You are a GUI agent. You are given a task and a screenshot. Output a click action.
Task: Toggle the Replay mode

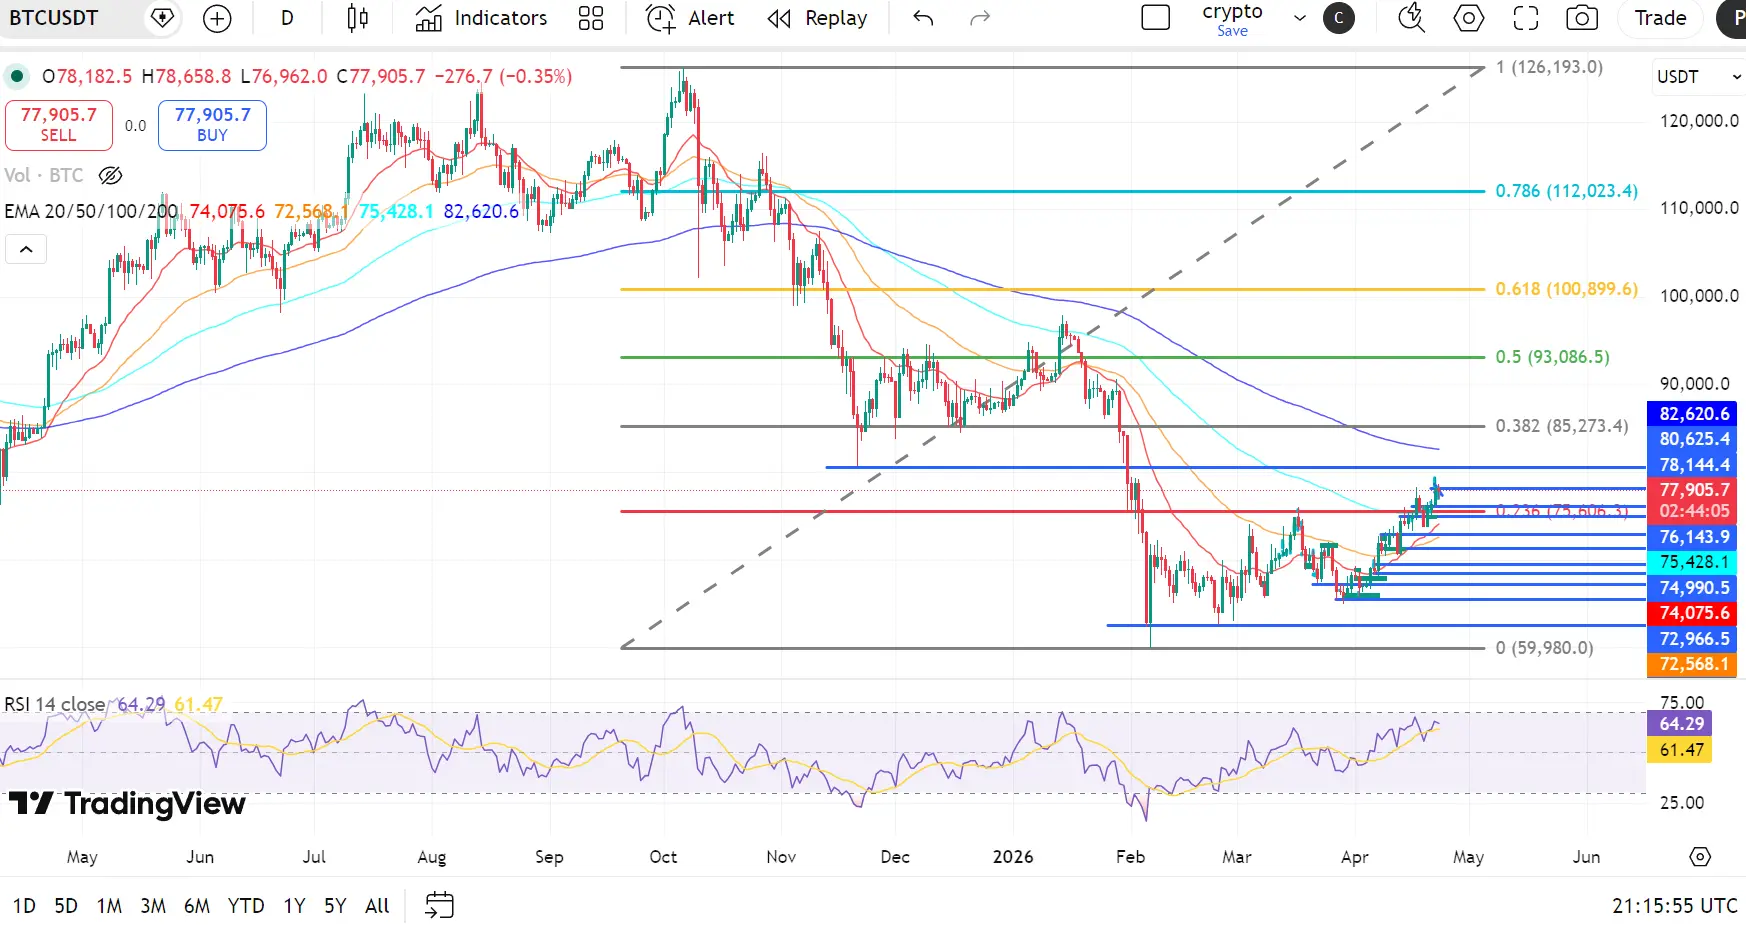coord(817,18)
